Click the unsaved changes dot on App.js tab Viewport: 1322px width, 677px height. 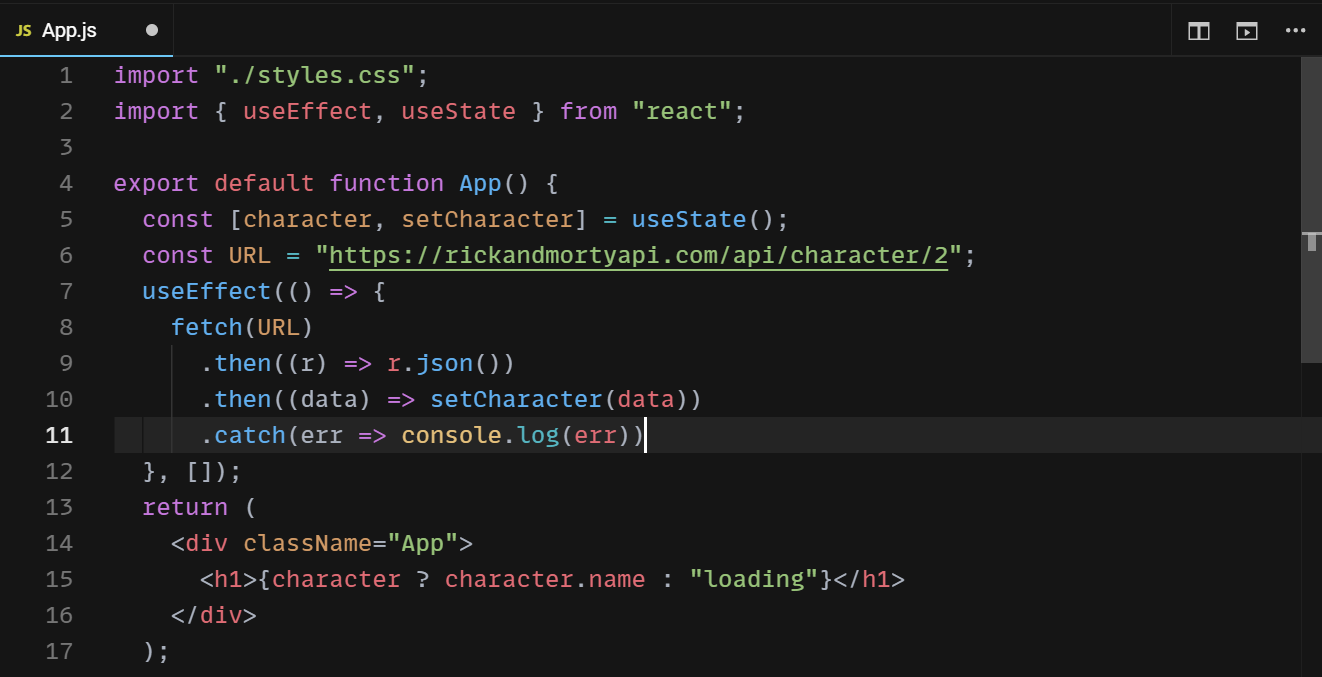(x=151, y=31)
